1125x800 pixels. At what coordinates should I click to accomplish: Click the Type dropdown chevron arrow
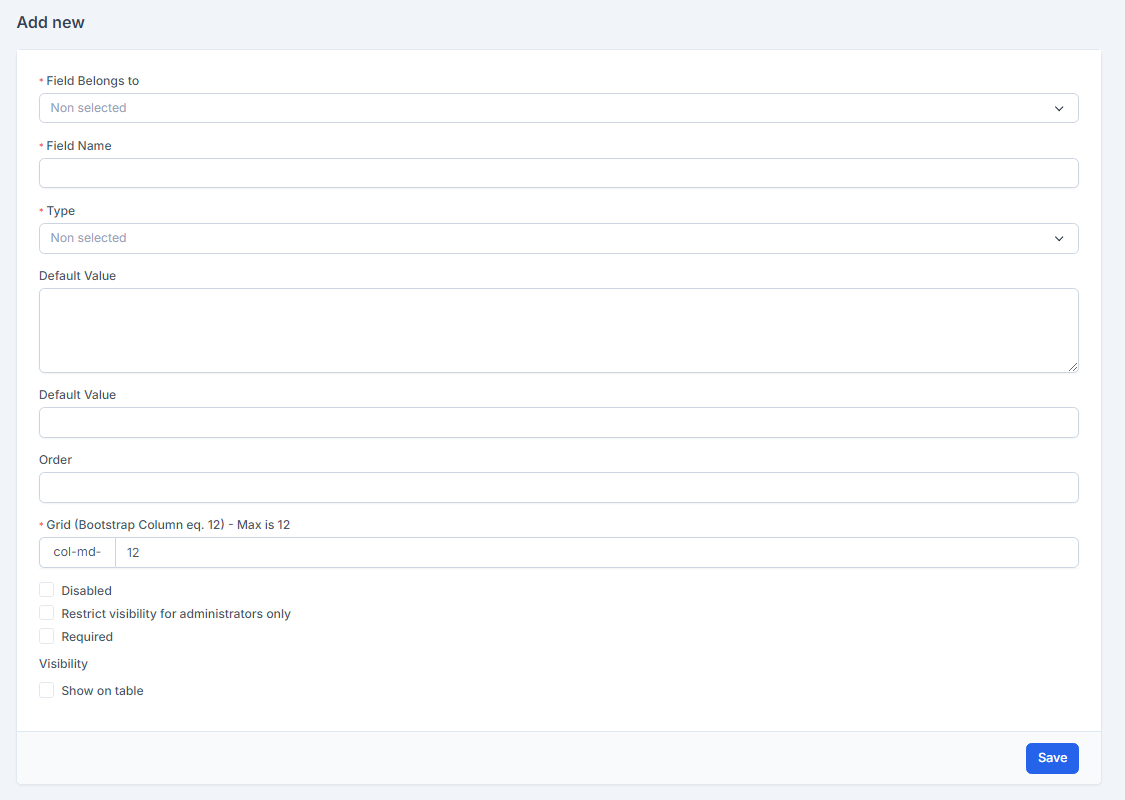pos(1059,238)
